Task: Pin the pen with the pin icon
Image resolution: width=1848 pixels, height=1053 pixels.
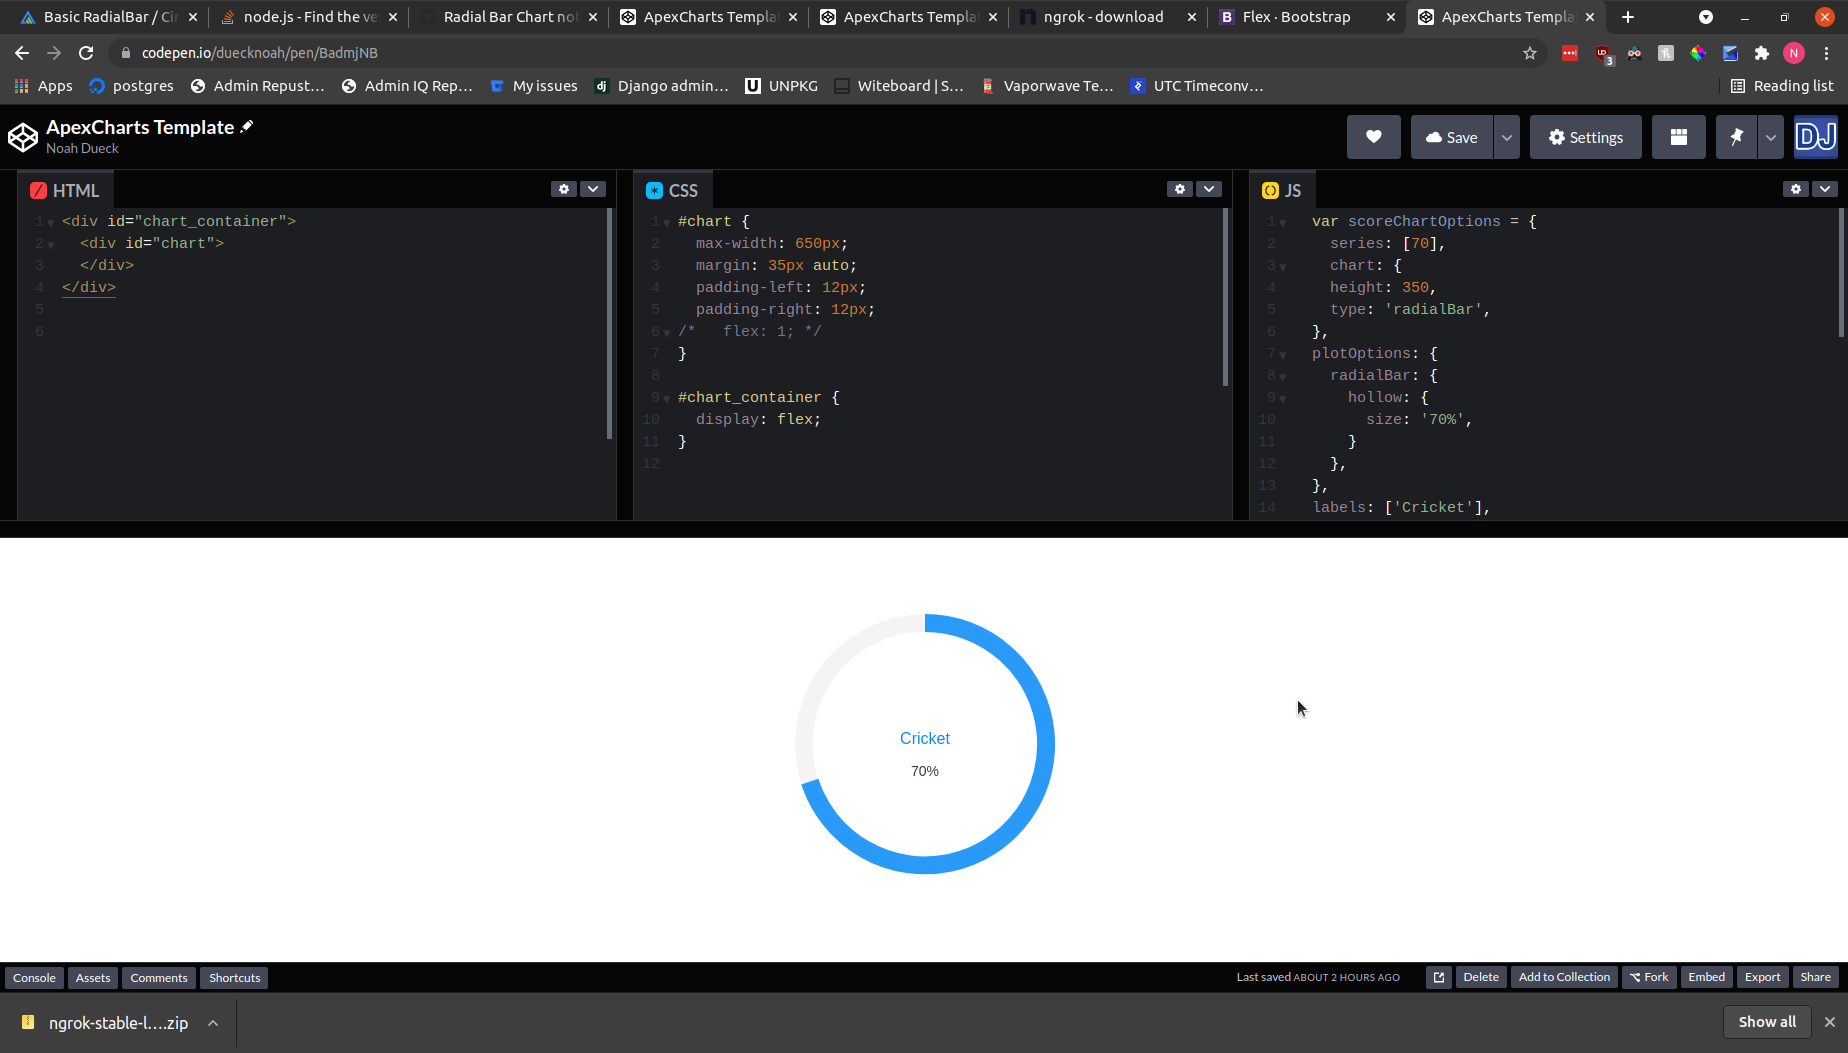Action: [x=1736, y=137]
